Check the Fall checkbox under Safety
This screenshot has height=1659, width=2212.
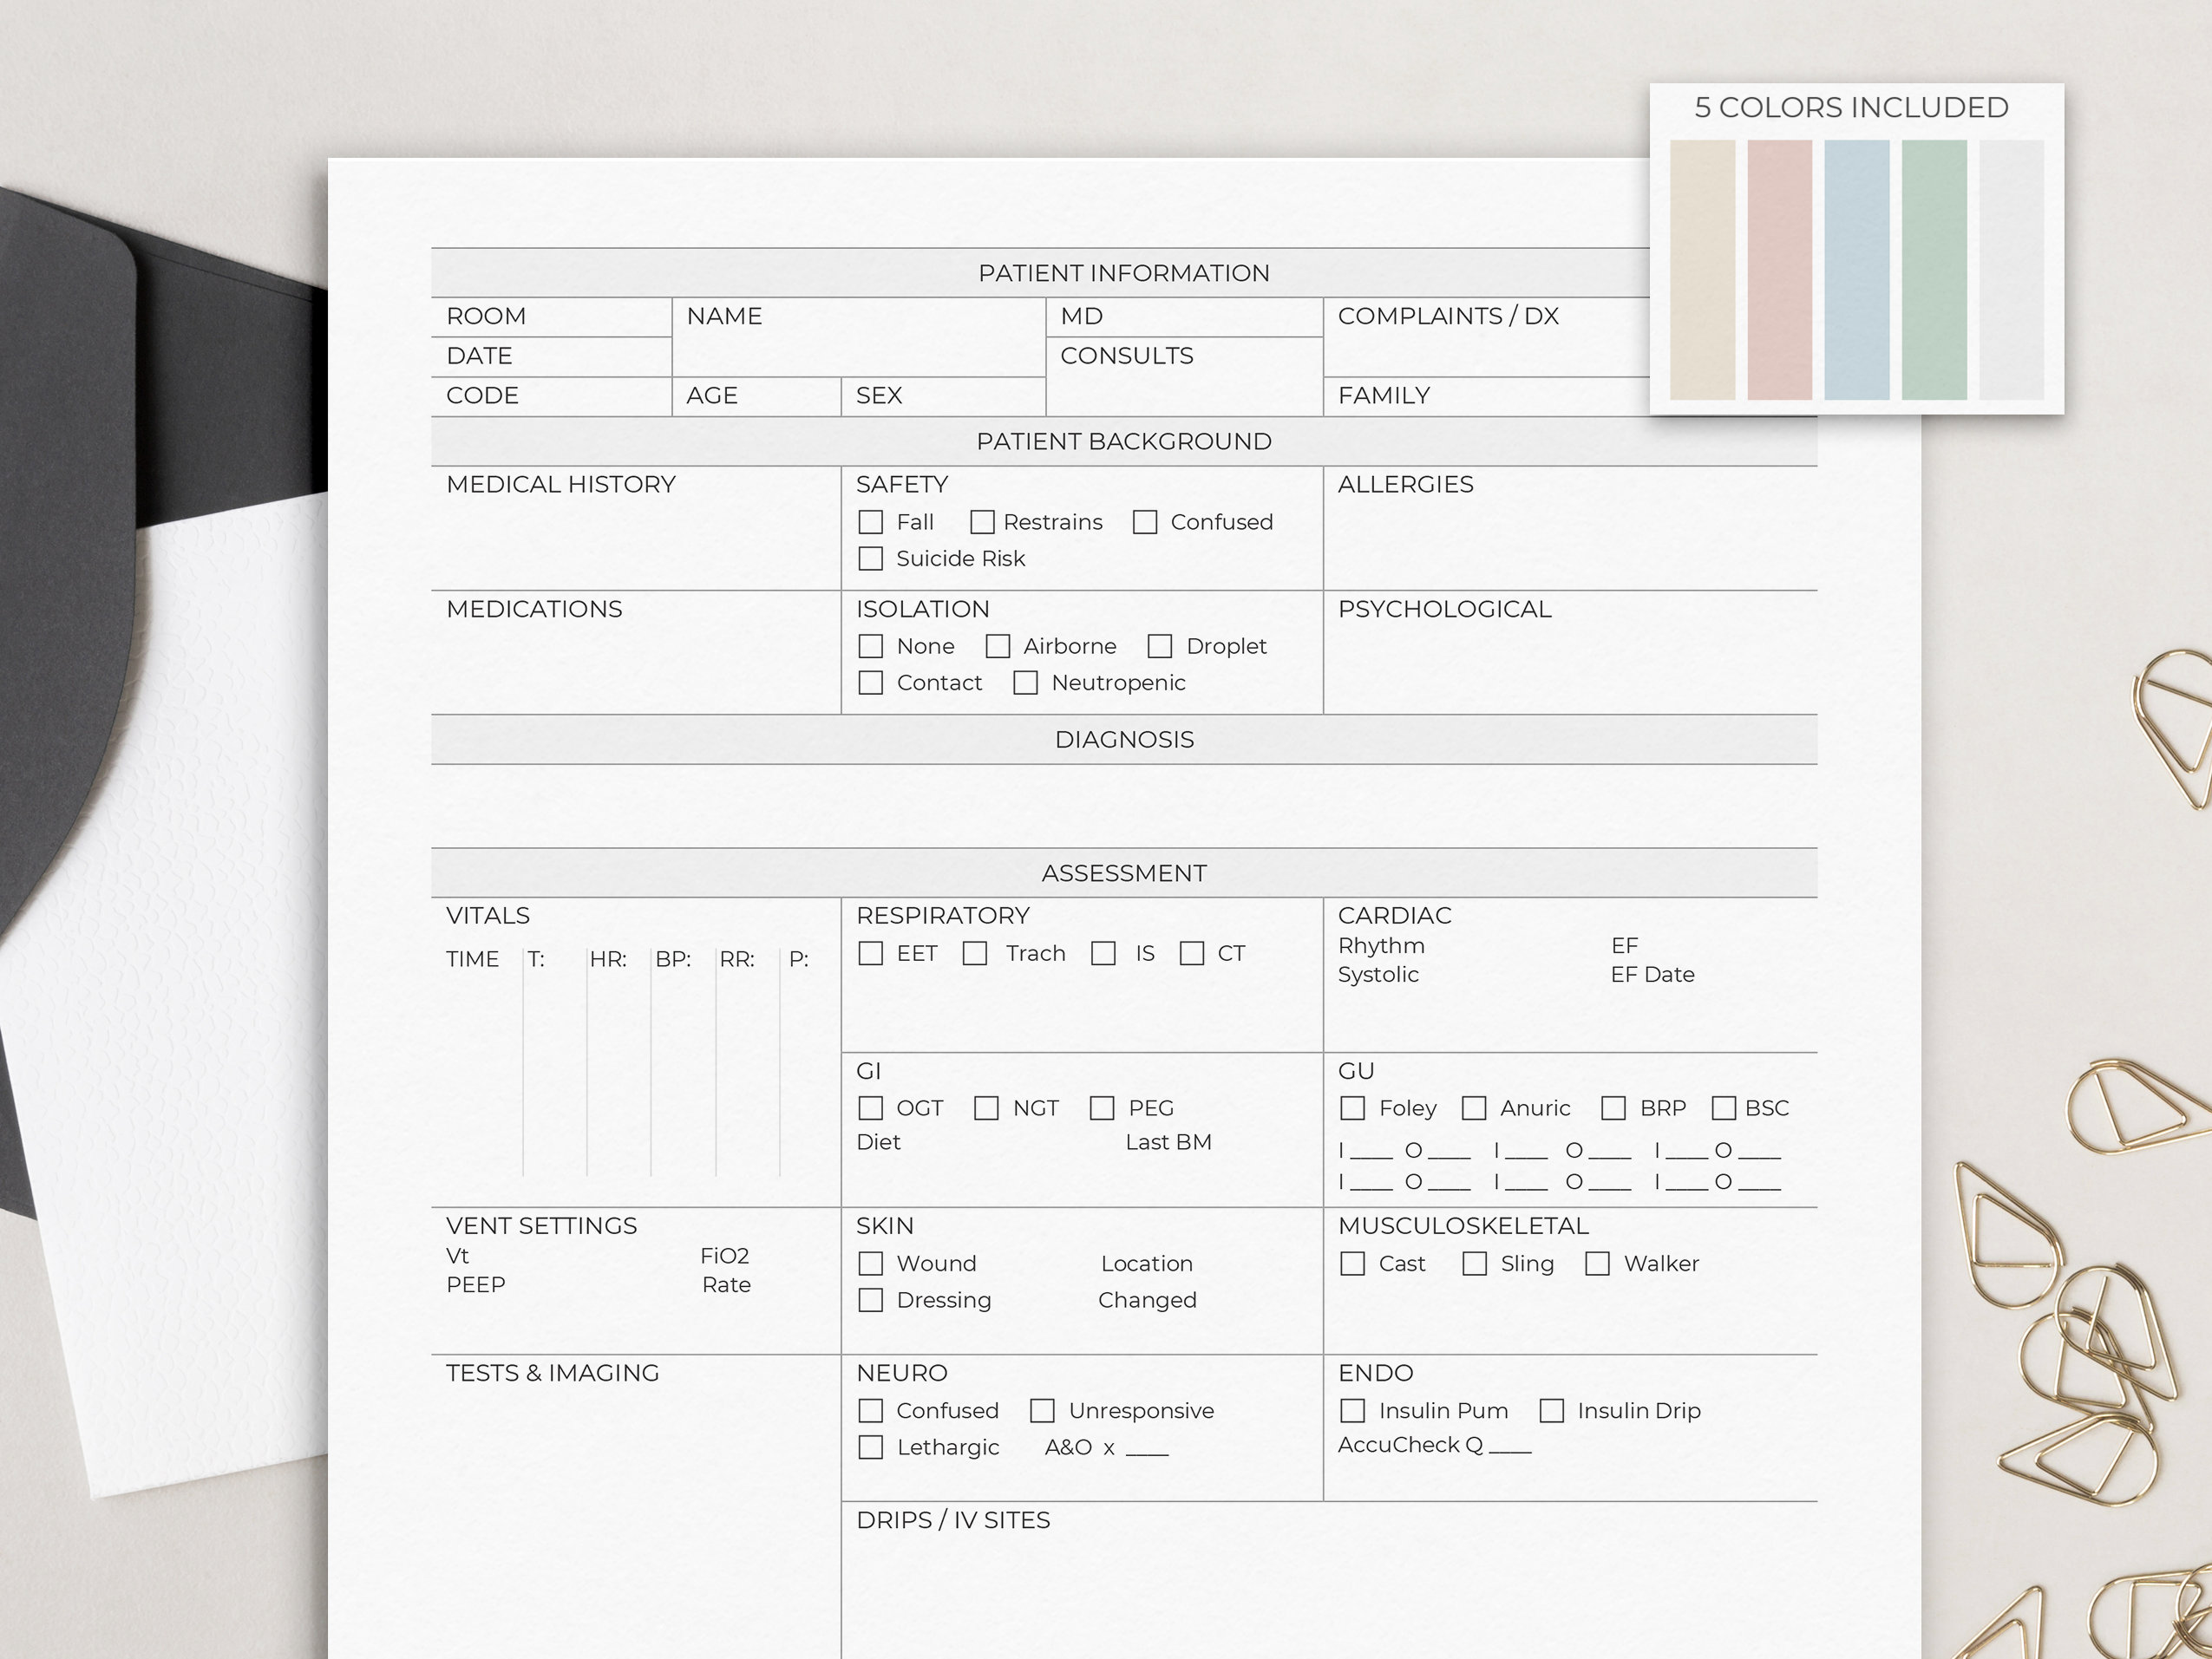871,522
